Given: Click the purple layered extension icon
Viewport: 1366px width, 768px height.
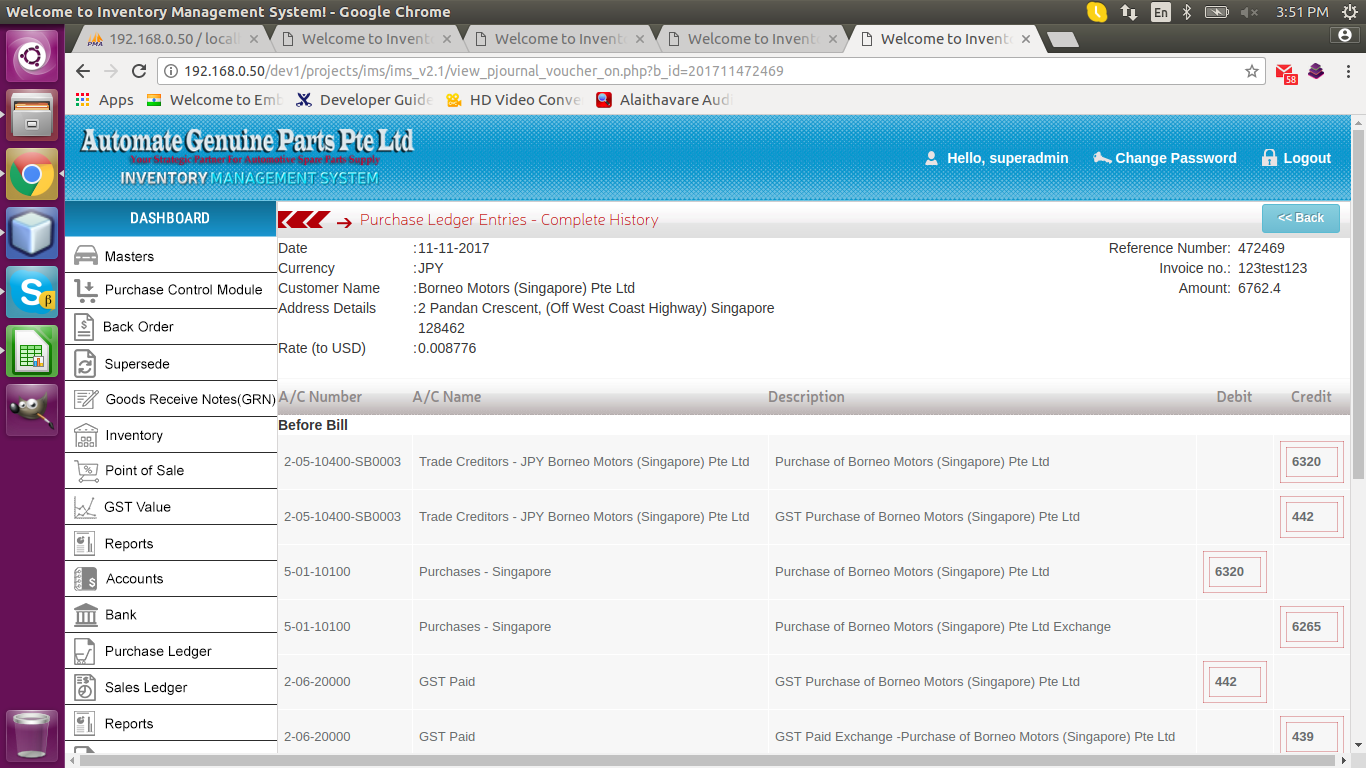Looking at the screenshot, I should (1316, 71).
